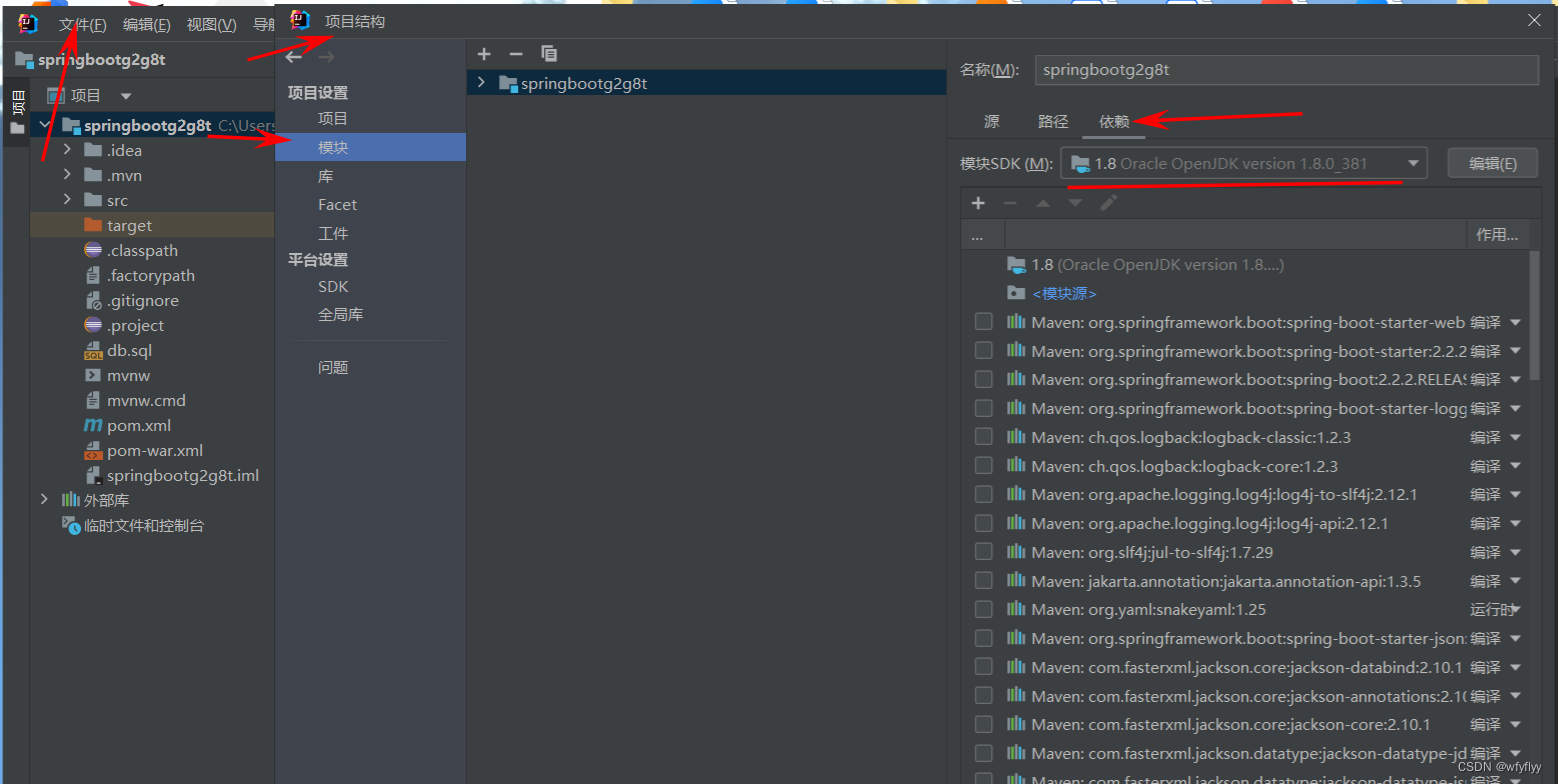Check export for logback-classic:1.2.3
This screenshot has width=1558, height=784.
coord(984,437)
